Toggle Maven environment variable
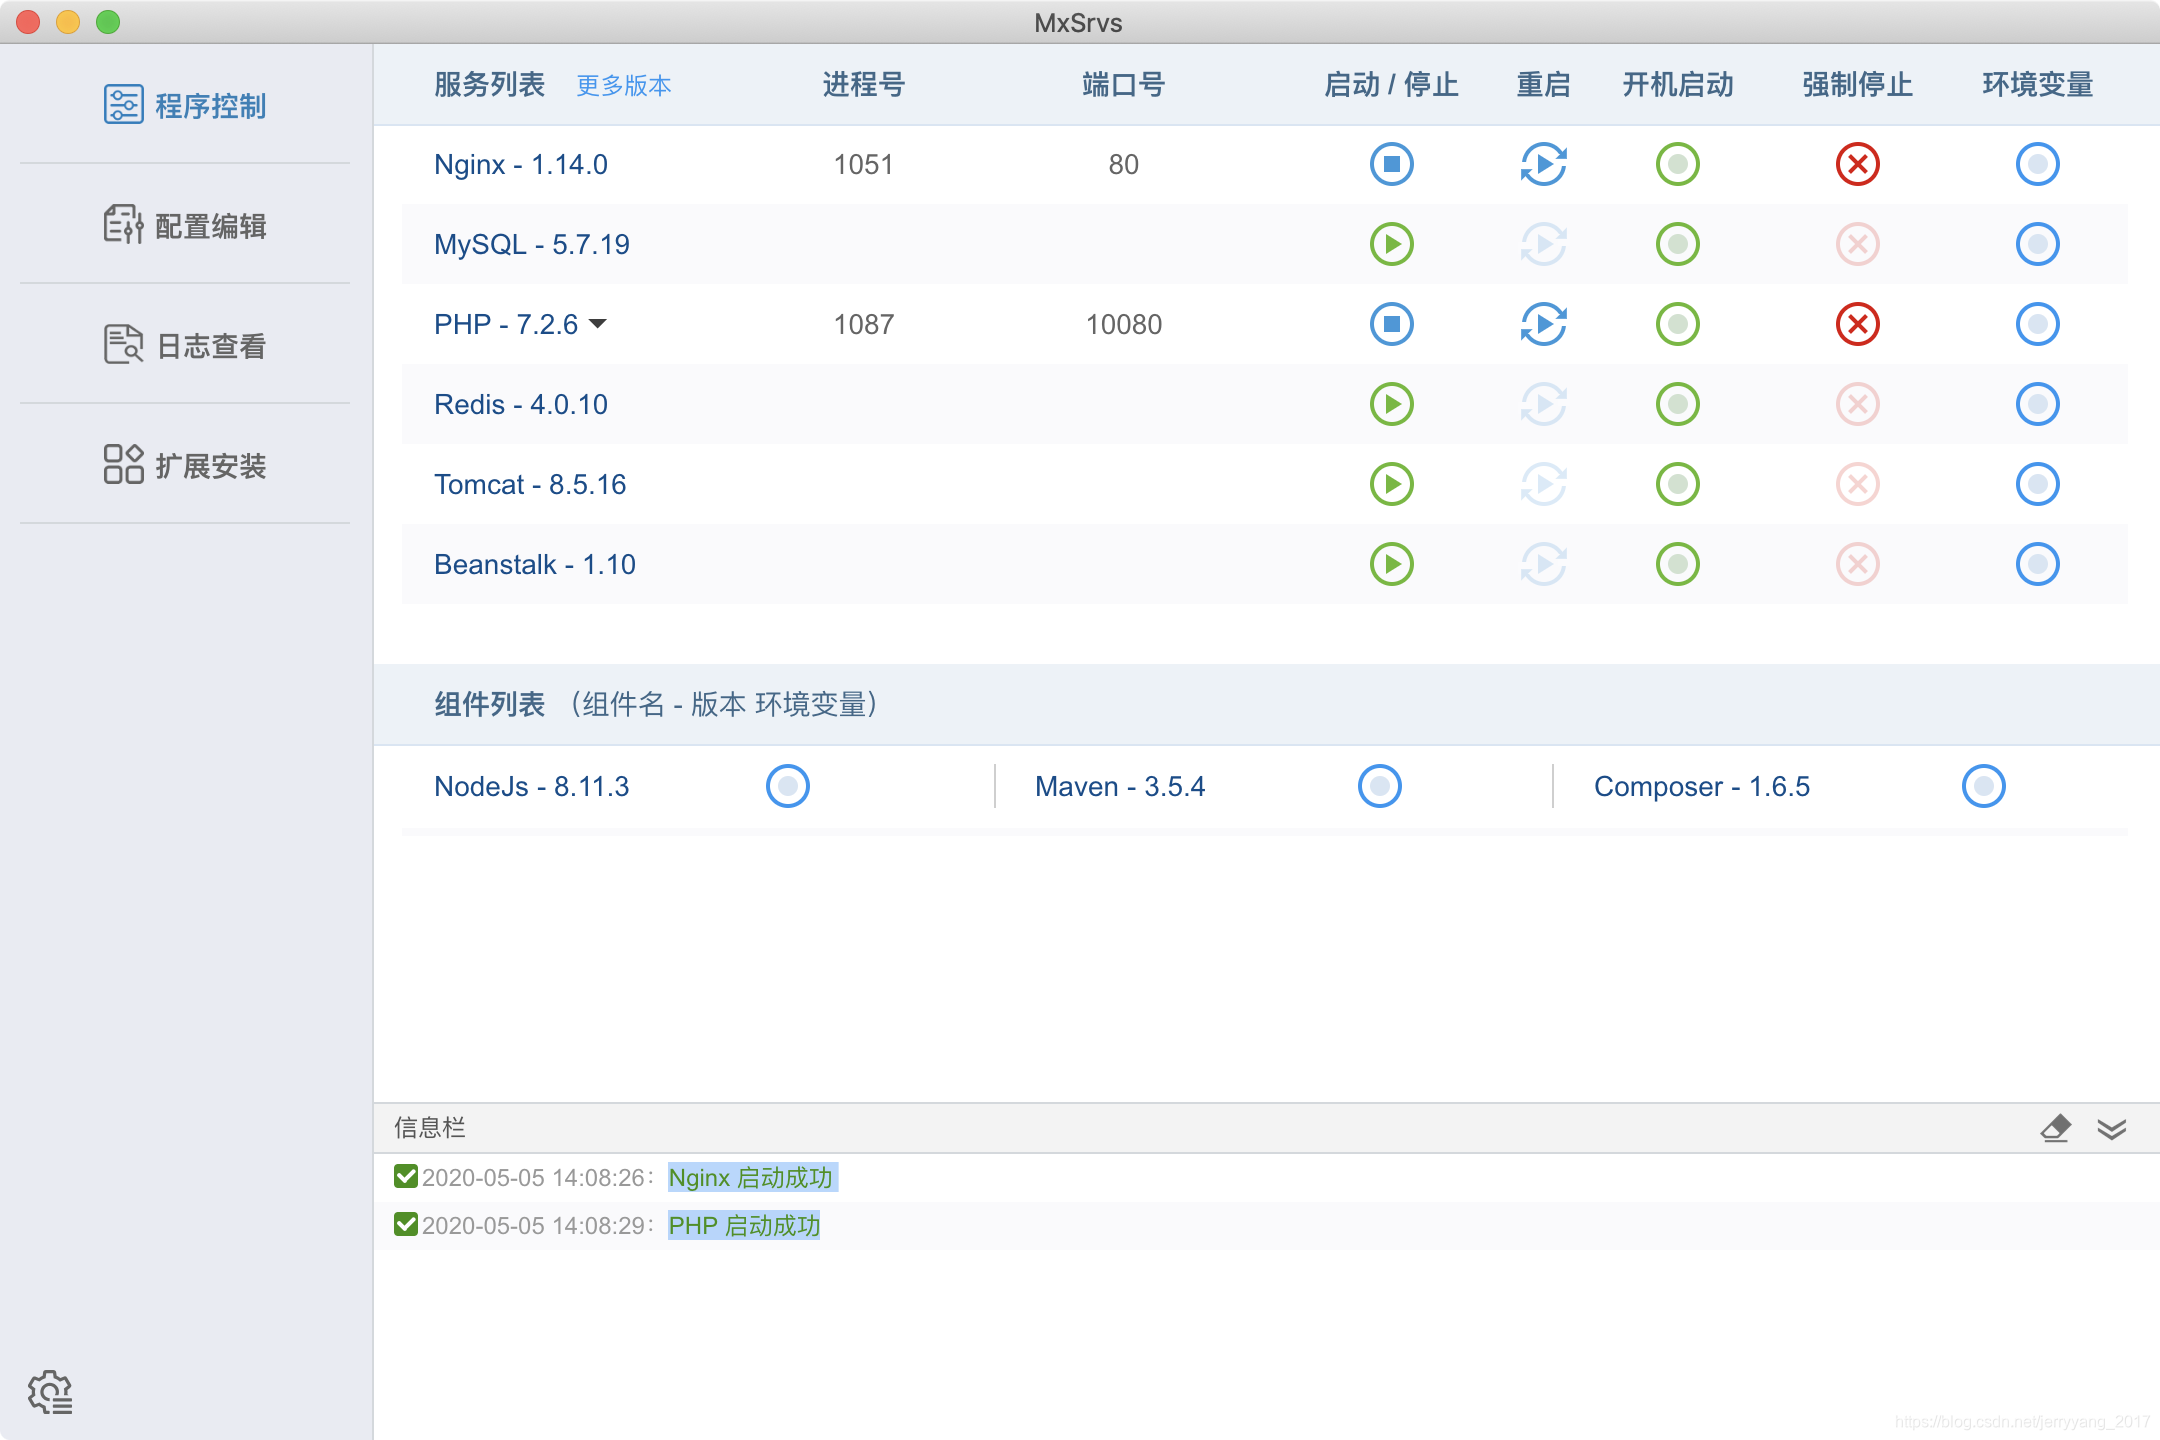2160x1440 pixels. point(1379,786)
